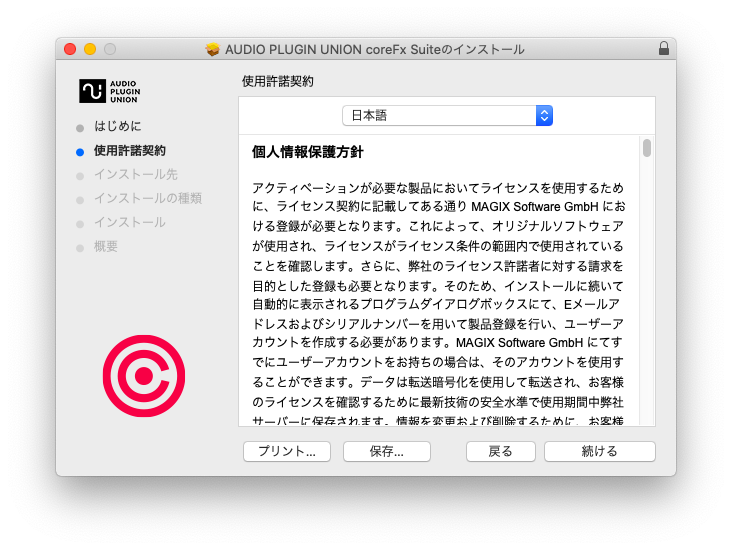732x550 pixels.
Task: Click the text line starting 目的とした登録も必要
Action: pyautogui.click(x=438, y=285)
